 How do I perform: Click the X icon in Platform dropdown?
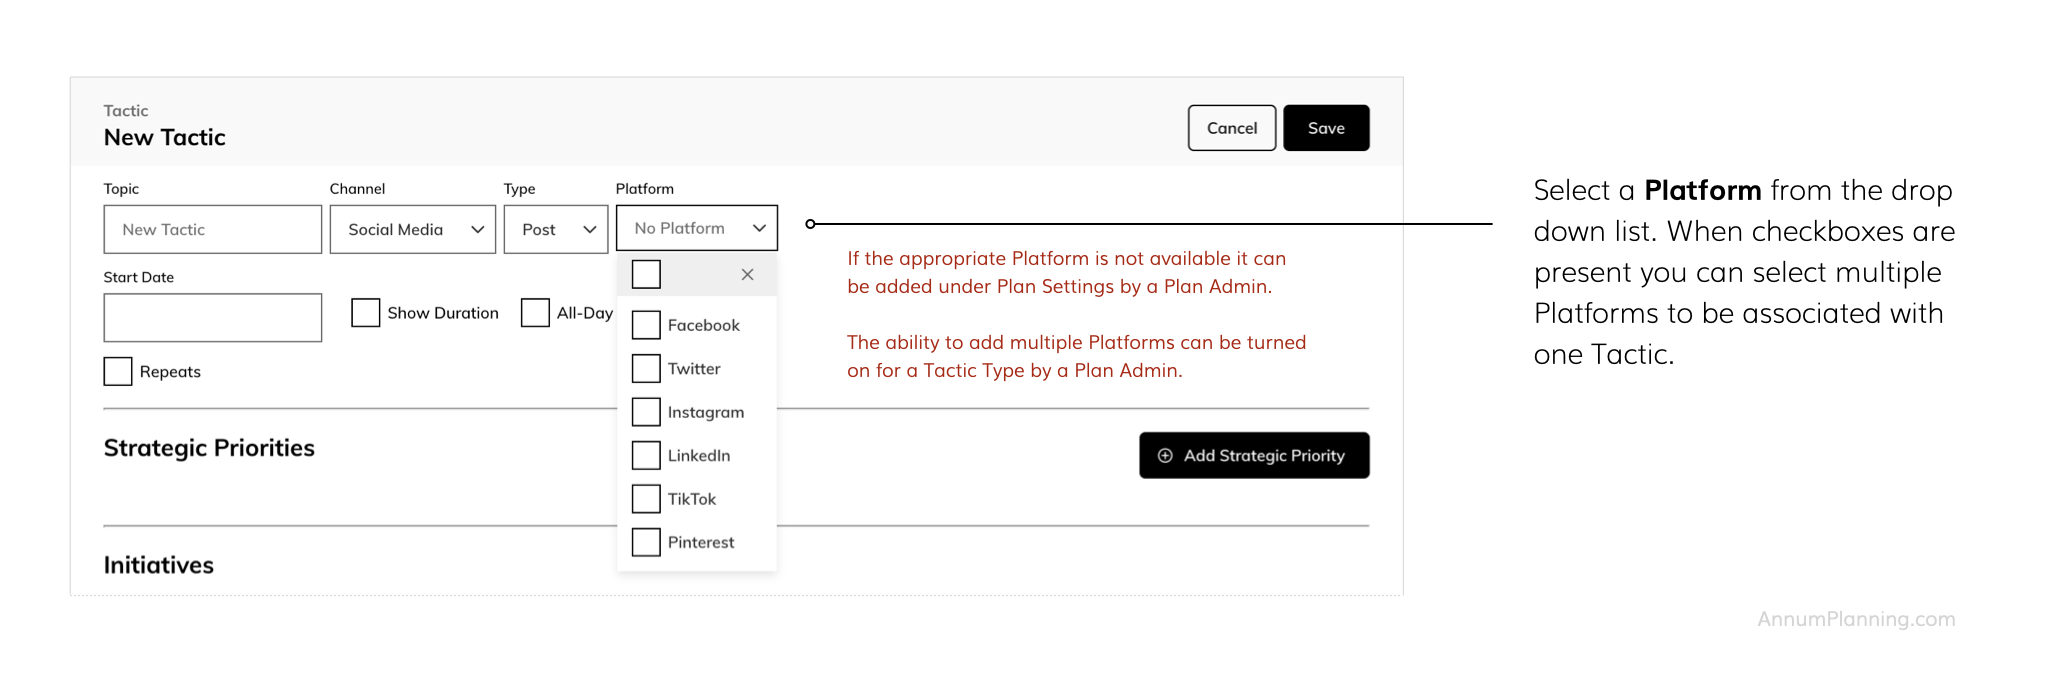pos(747,275)
